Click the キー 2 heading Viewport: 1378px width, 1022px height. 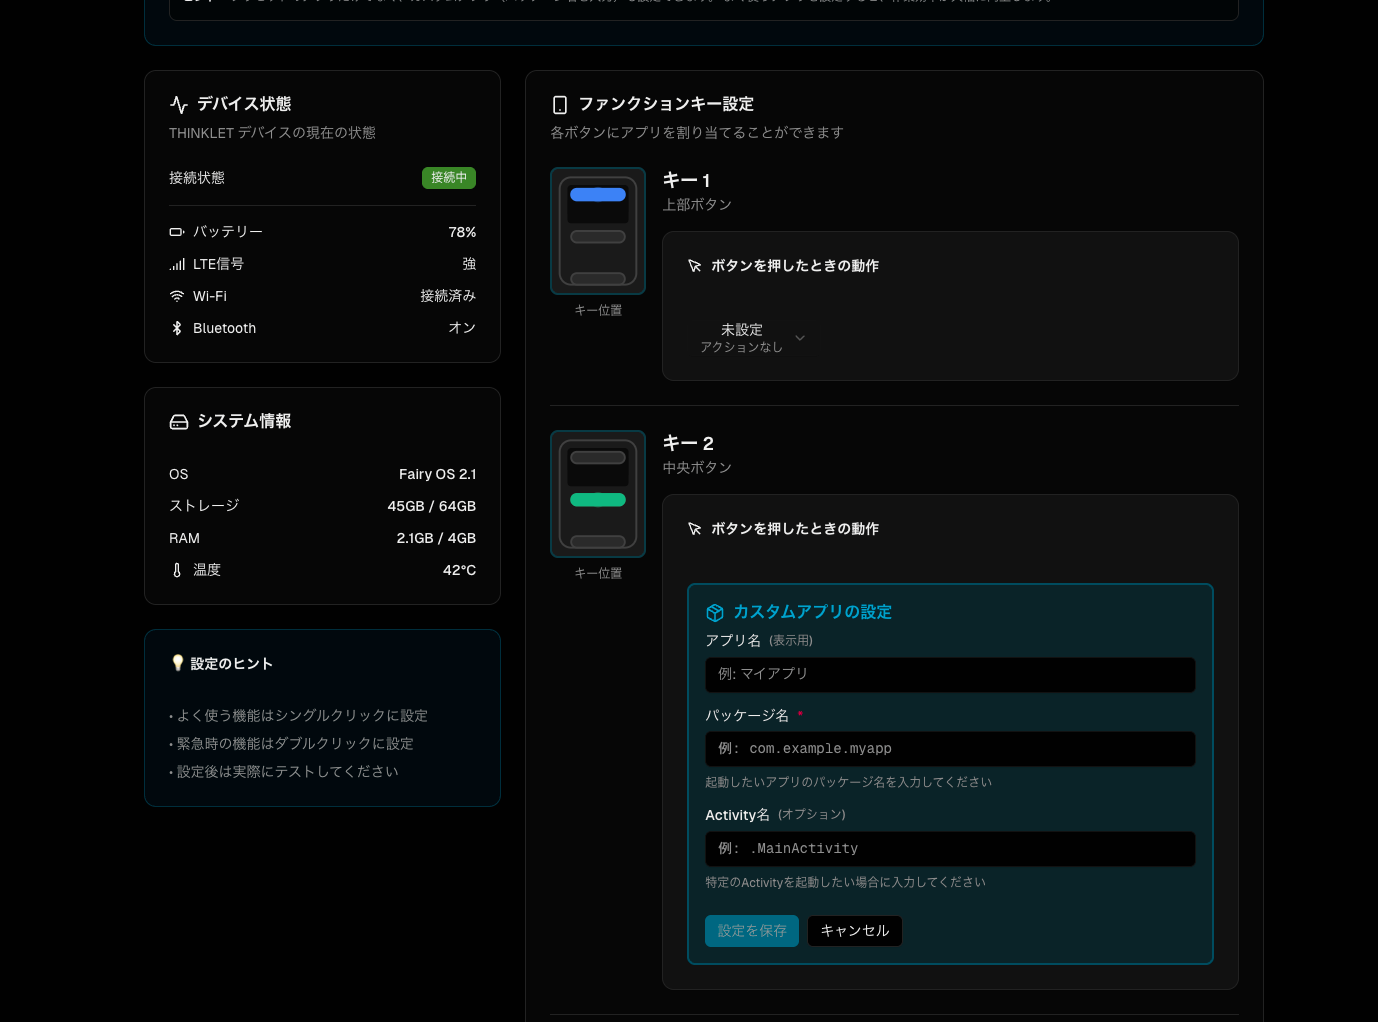[688, 443]
